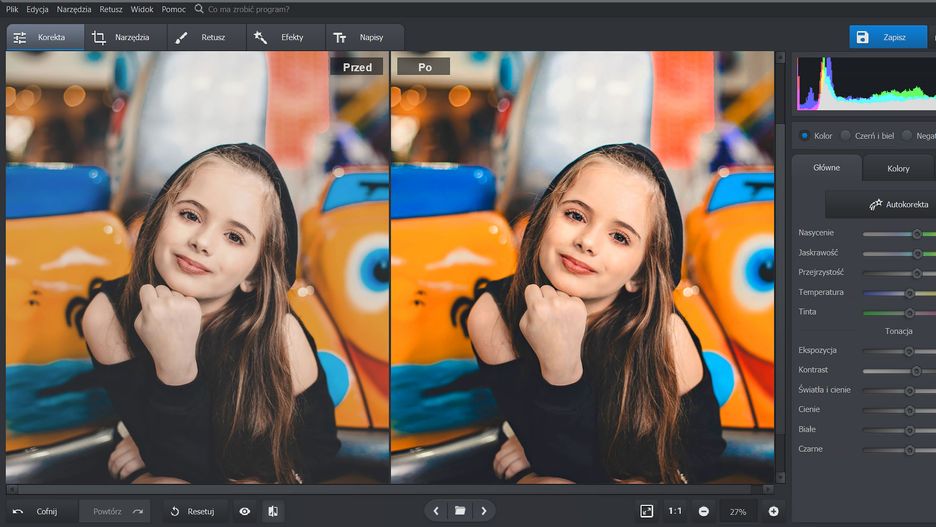The image size is (936, 527).
Task: Open the Widok menu
Action: (142, 9)
